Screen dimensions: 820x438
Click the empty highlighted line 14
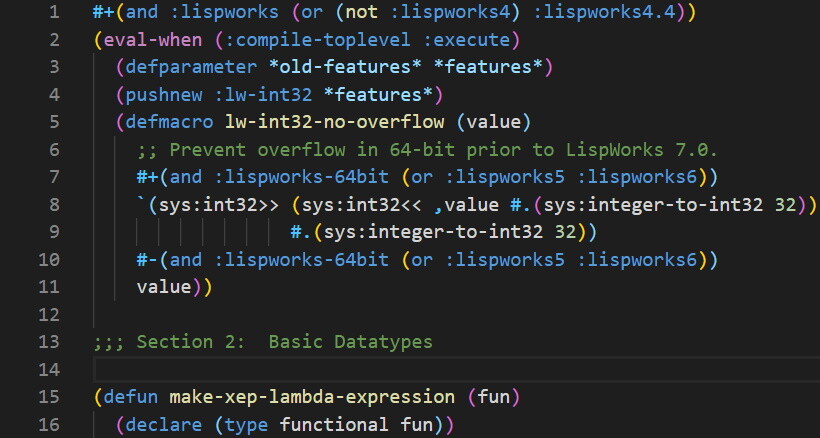click(400, 370)
